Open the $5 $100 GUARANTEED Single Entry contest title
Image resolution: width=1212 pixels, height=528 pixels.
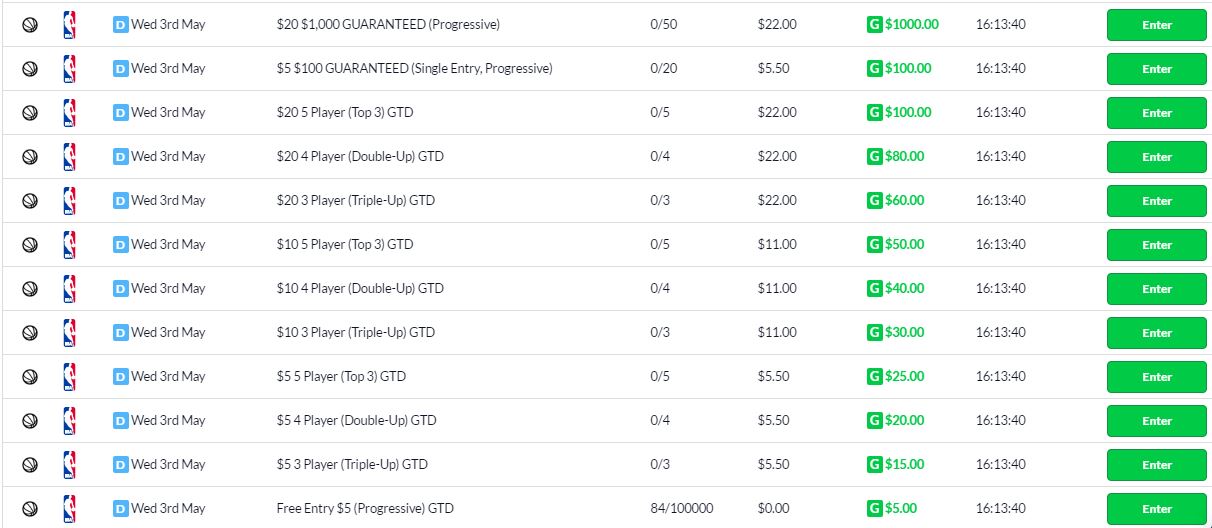pyautogui.click(x=414, y=69)
